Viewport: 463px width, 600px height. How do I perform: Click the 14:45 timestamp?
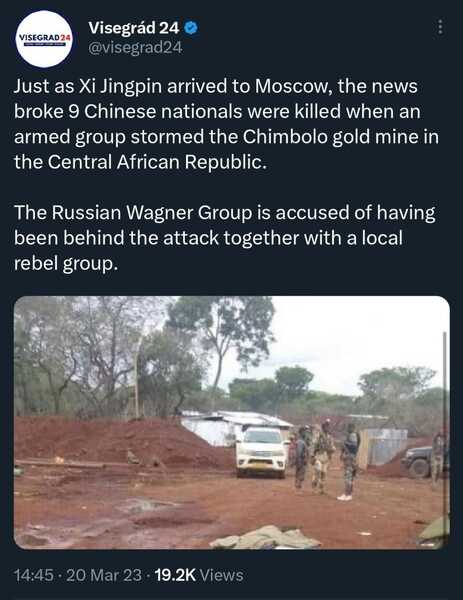33,575
